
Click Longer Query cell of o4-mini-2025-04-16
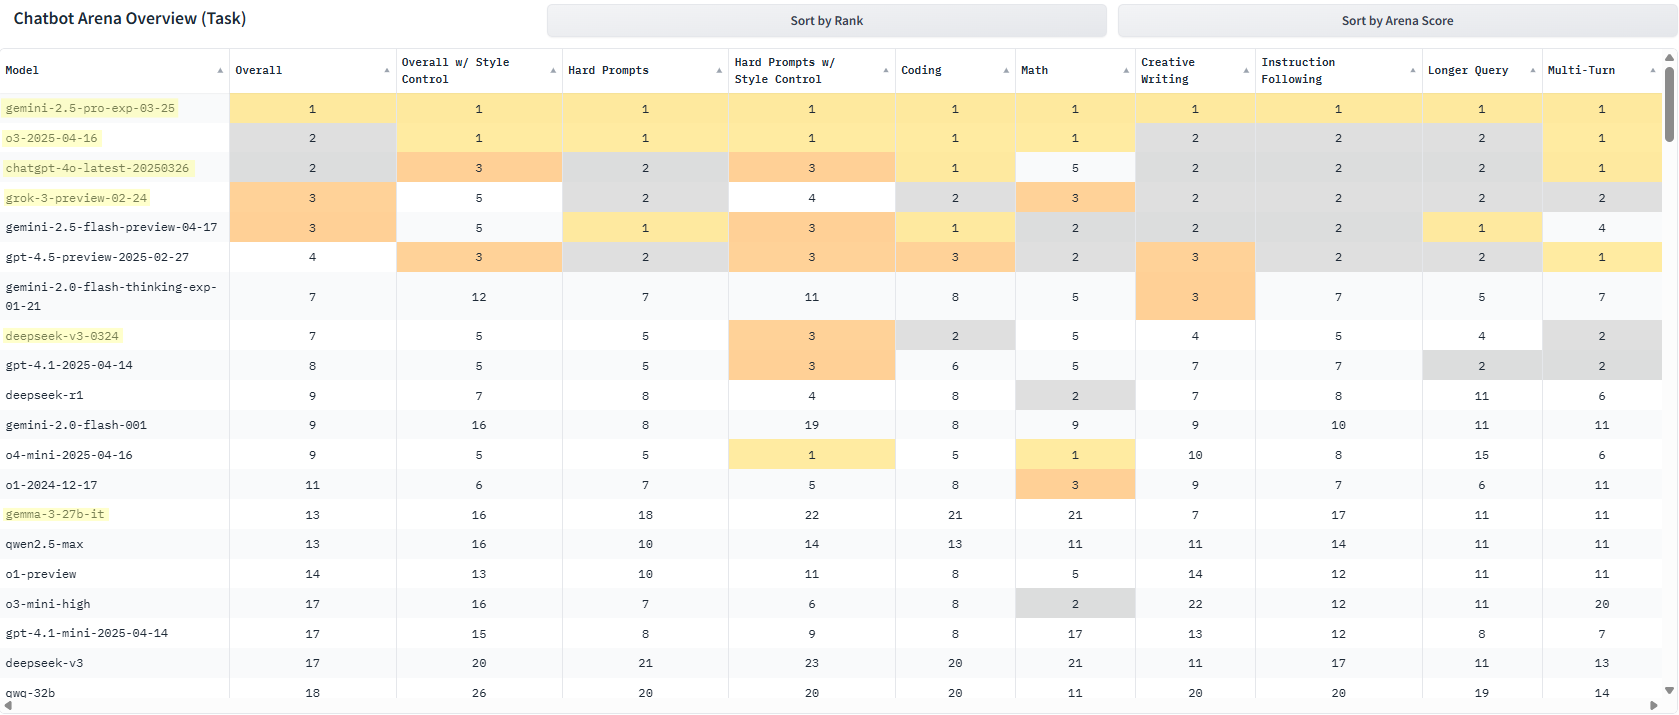[x=1482, y=455]
